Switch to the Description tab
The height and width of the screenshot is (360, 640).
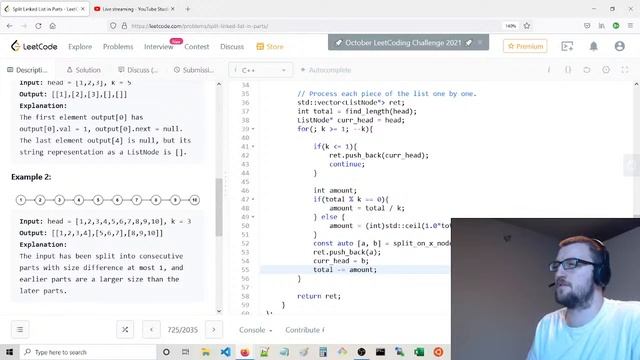coord(27,70)
